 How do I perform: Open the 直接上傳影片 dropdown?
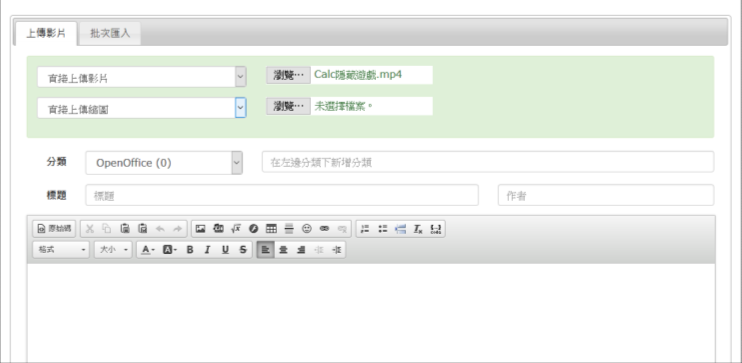click(x=141, y=77)
